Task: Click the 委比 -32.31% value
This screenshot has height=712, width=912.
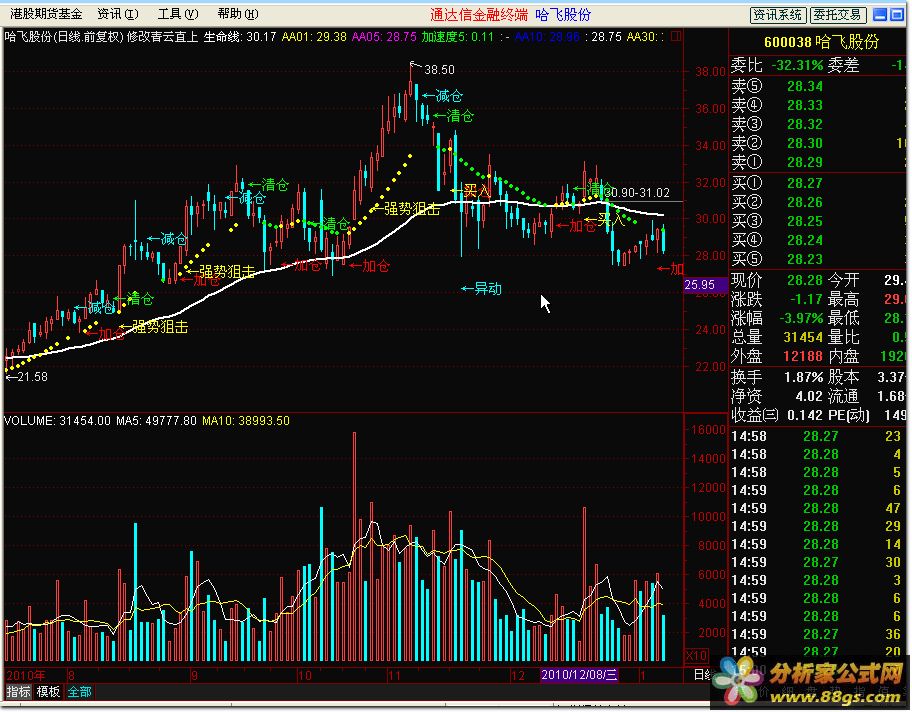Action: coord(797,66)
